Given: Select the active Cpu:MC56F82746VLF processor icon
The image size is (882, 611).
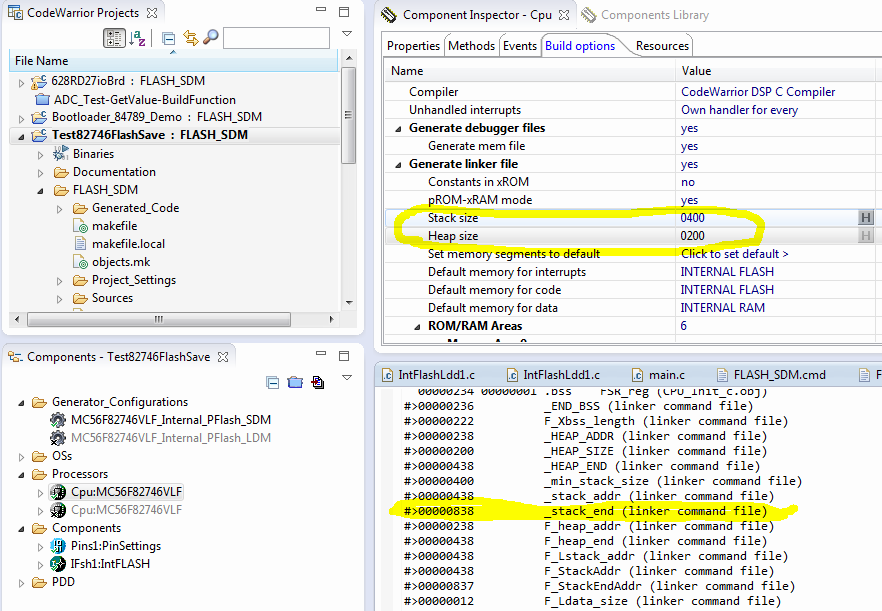Looking at the screenshot, I should 58,492.
